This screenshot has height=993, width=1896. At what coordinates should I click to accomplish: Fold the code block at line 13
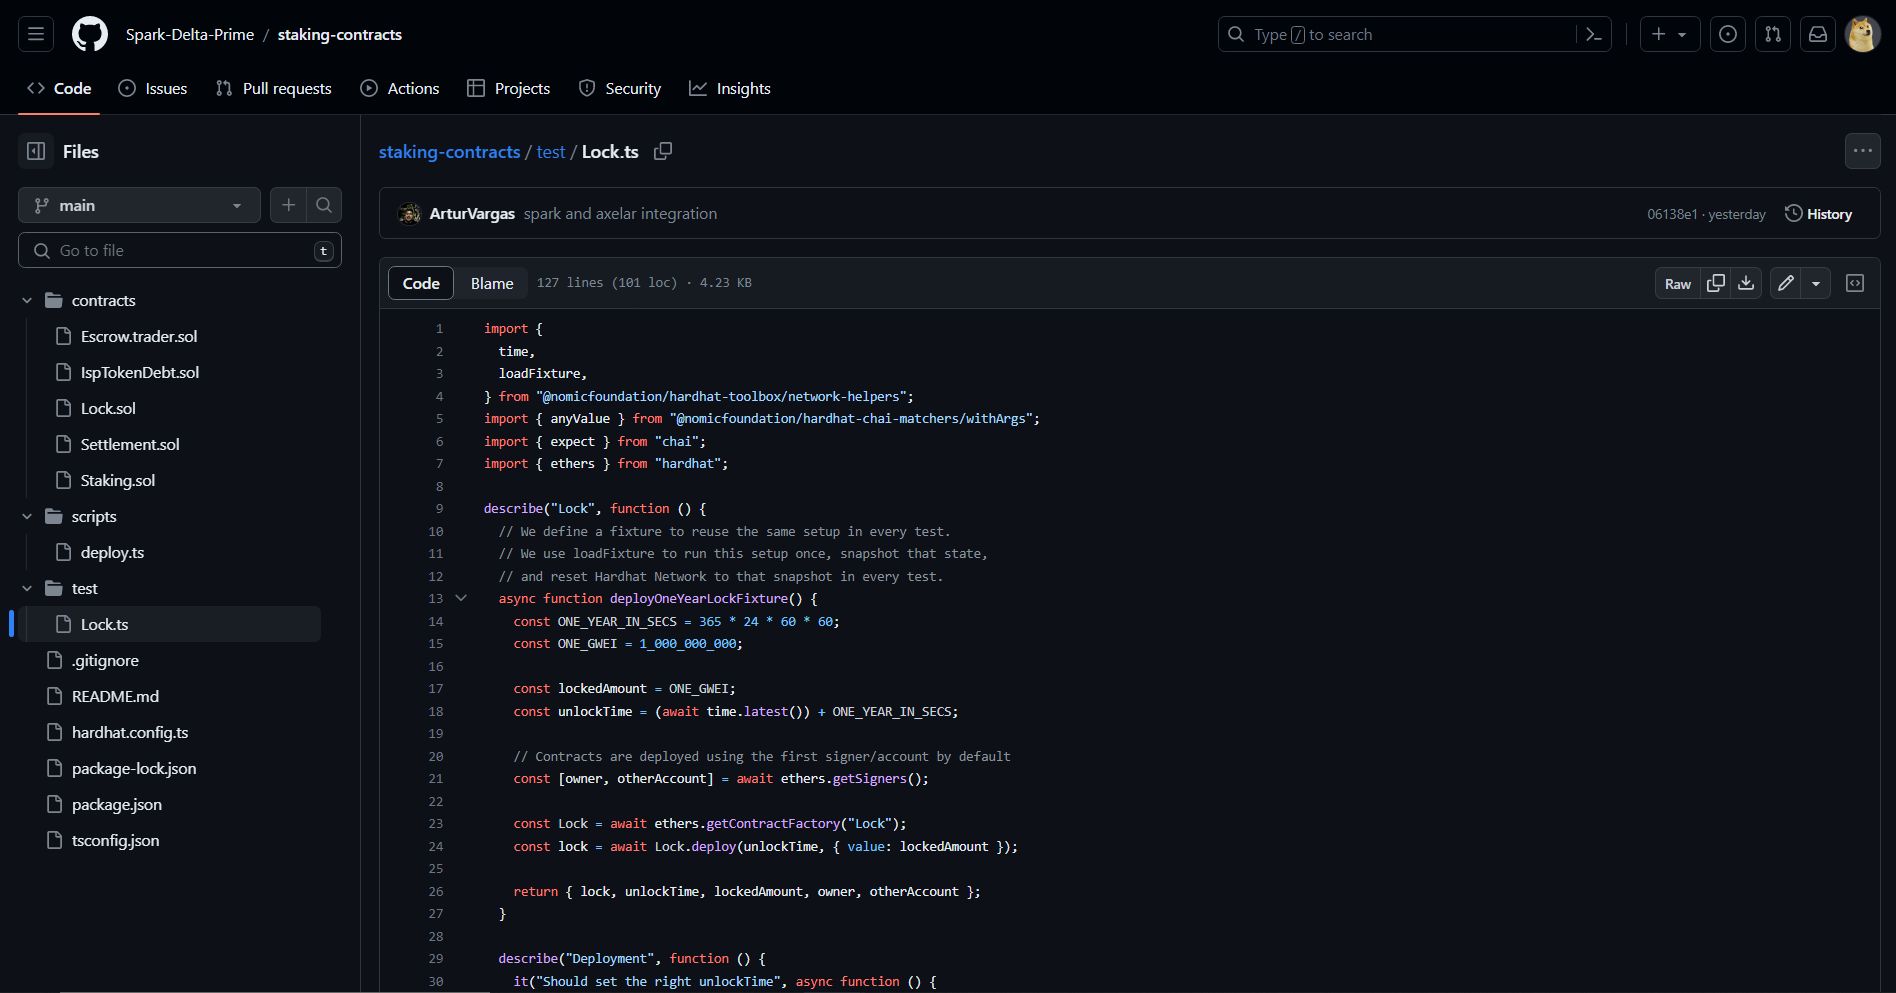tap(461, 598)
